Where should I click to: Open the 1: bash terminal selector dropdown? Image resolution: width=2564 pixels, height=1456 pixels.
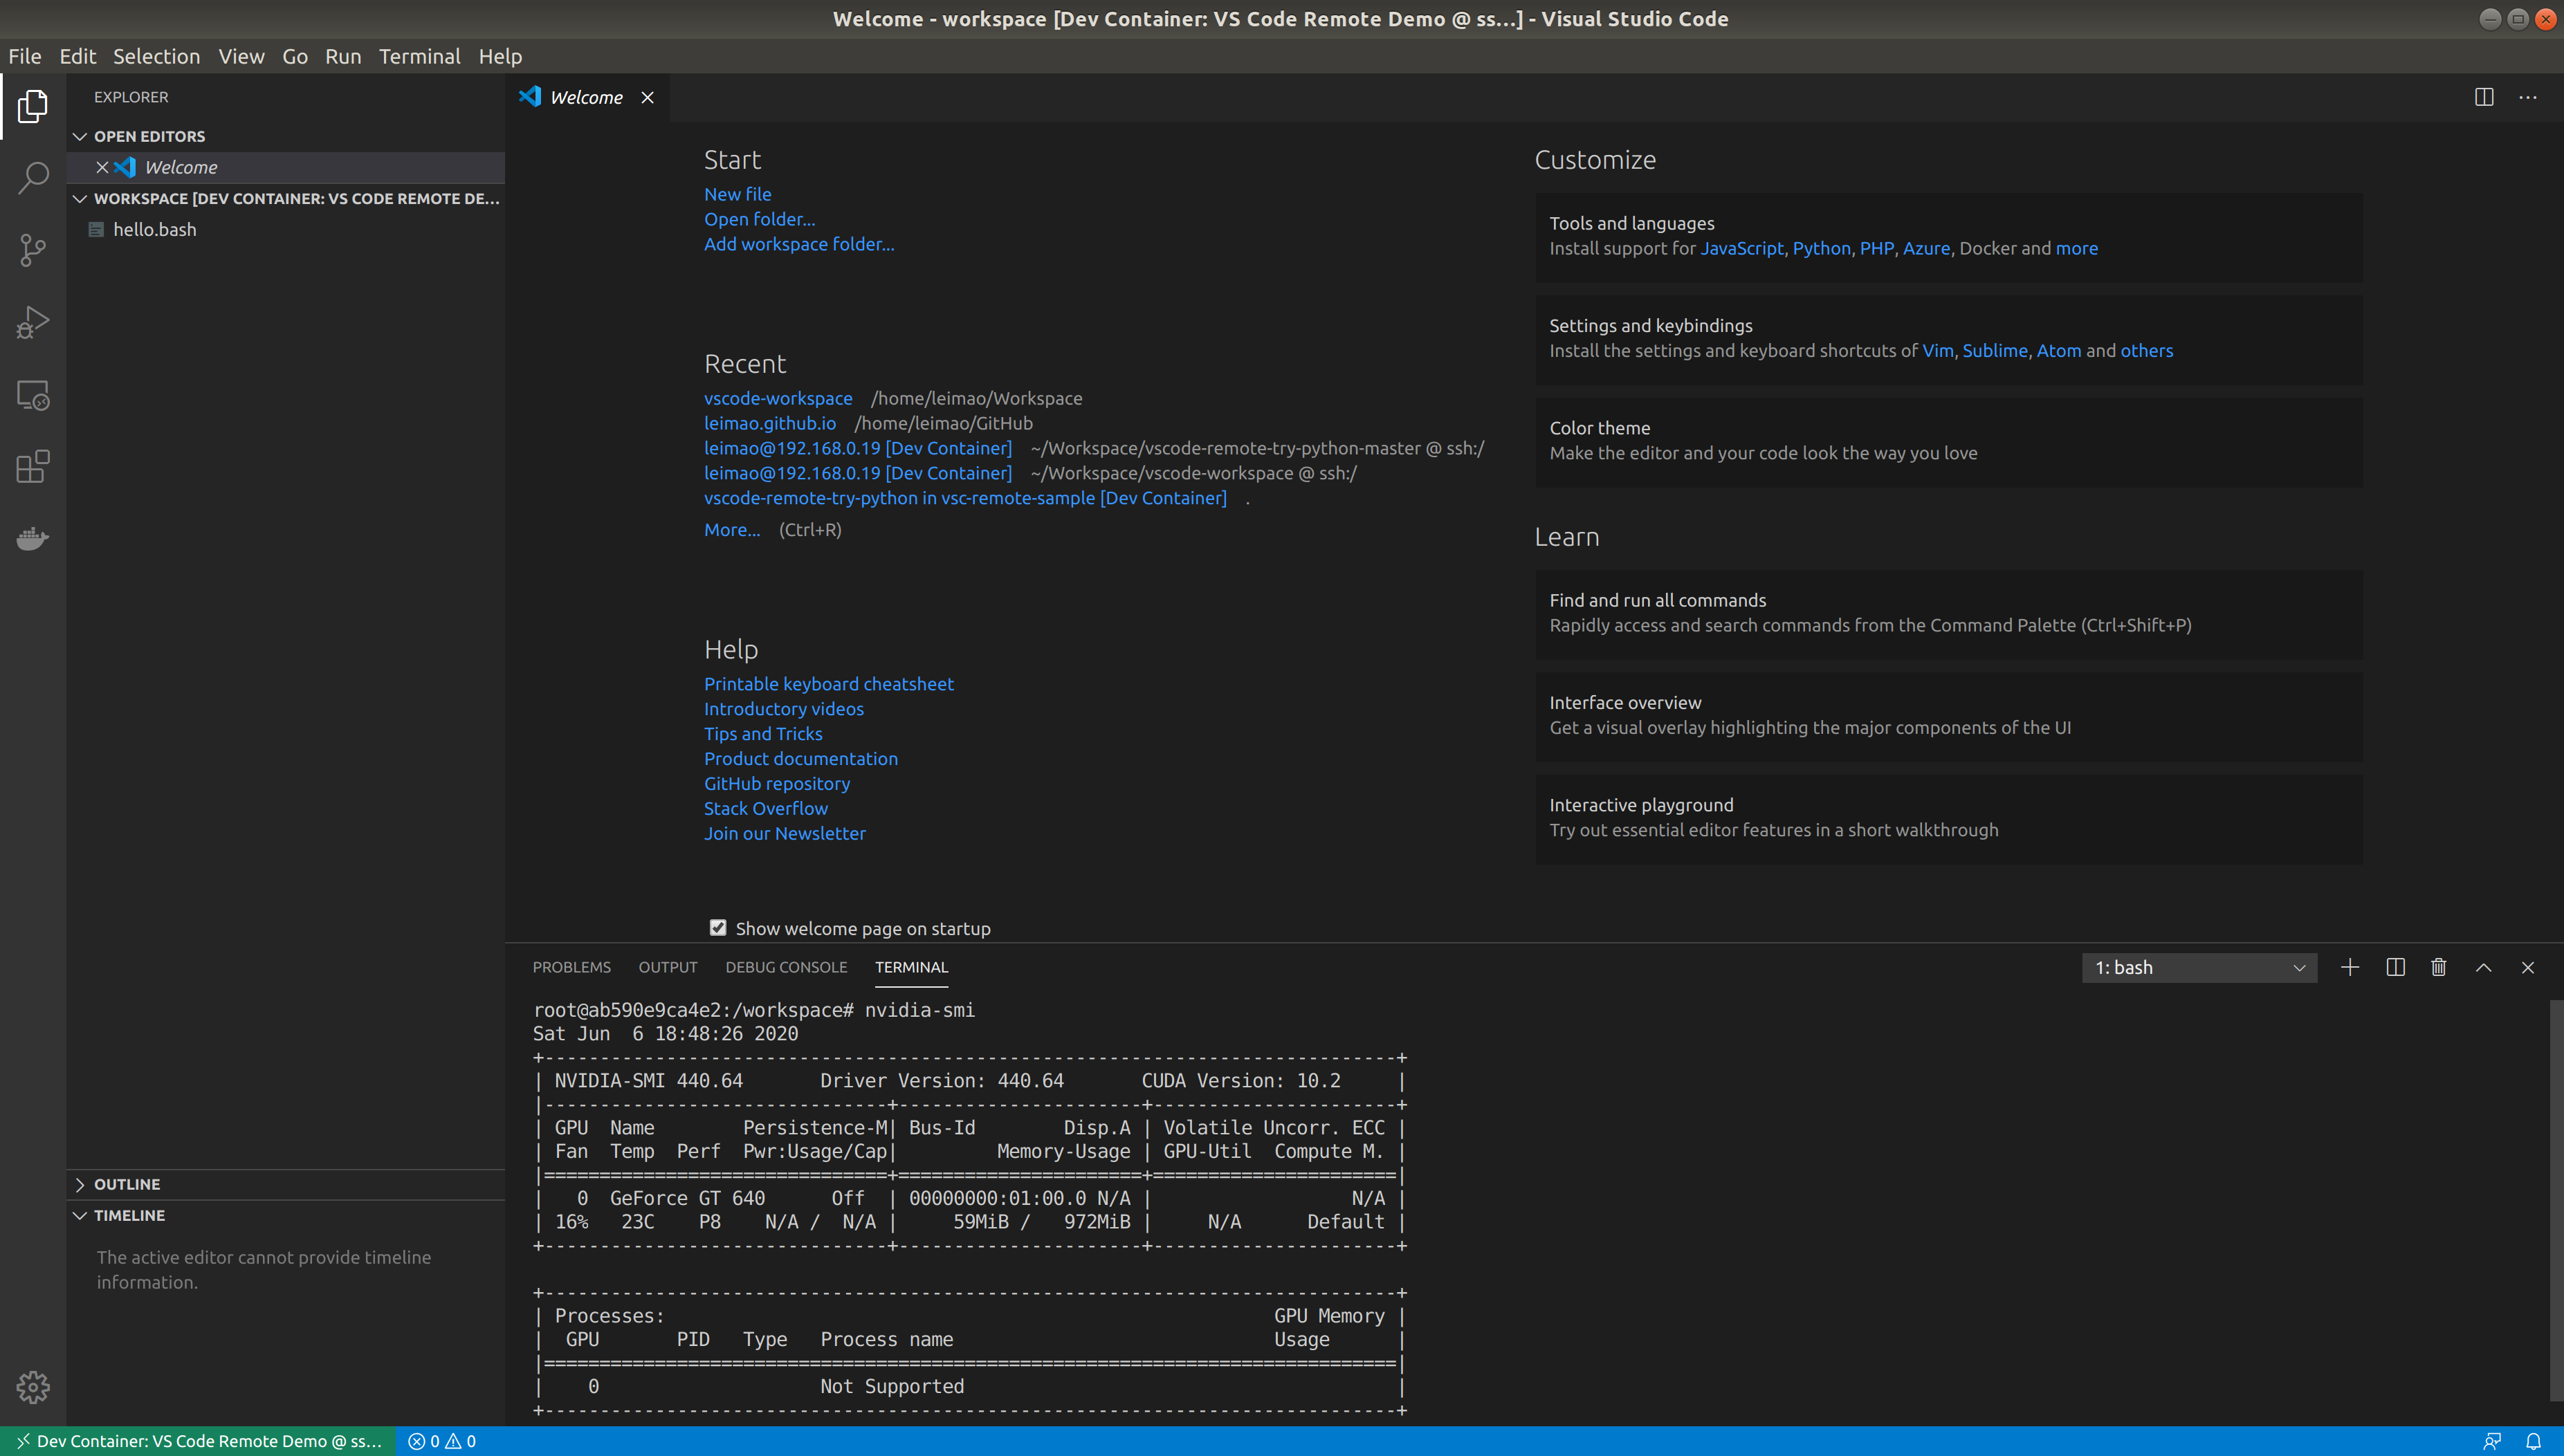coord(2199,967)
